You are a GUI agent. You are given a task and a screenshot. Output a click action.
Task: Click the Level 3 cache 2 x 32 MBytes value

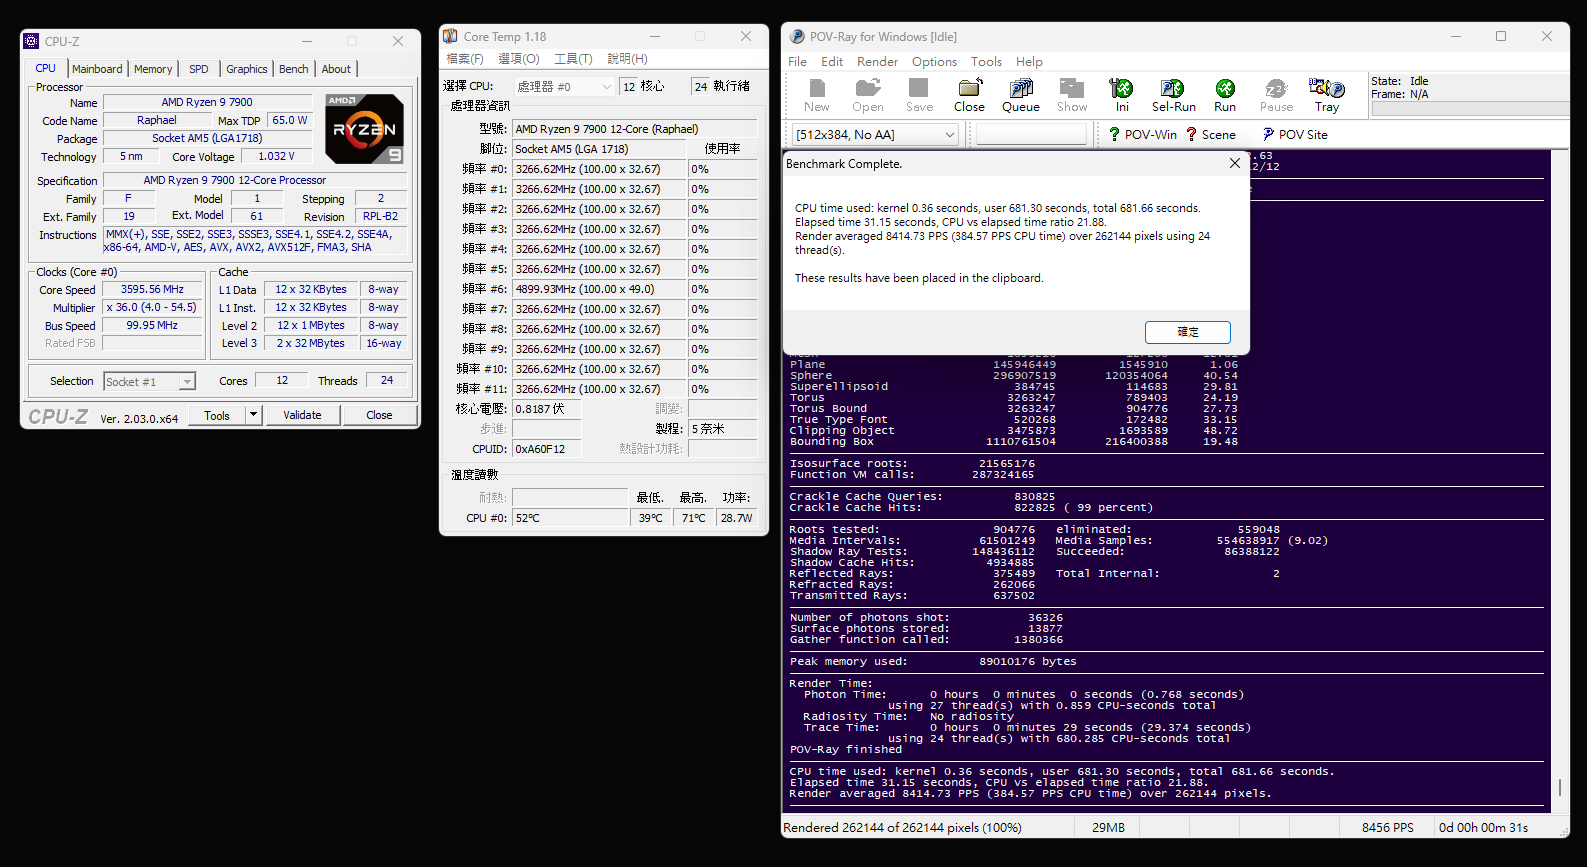coord(311,343)
